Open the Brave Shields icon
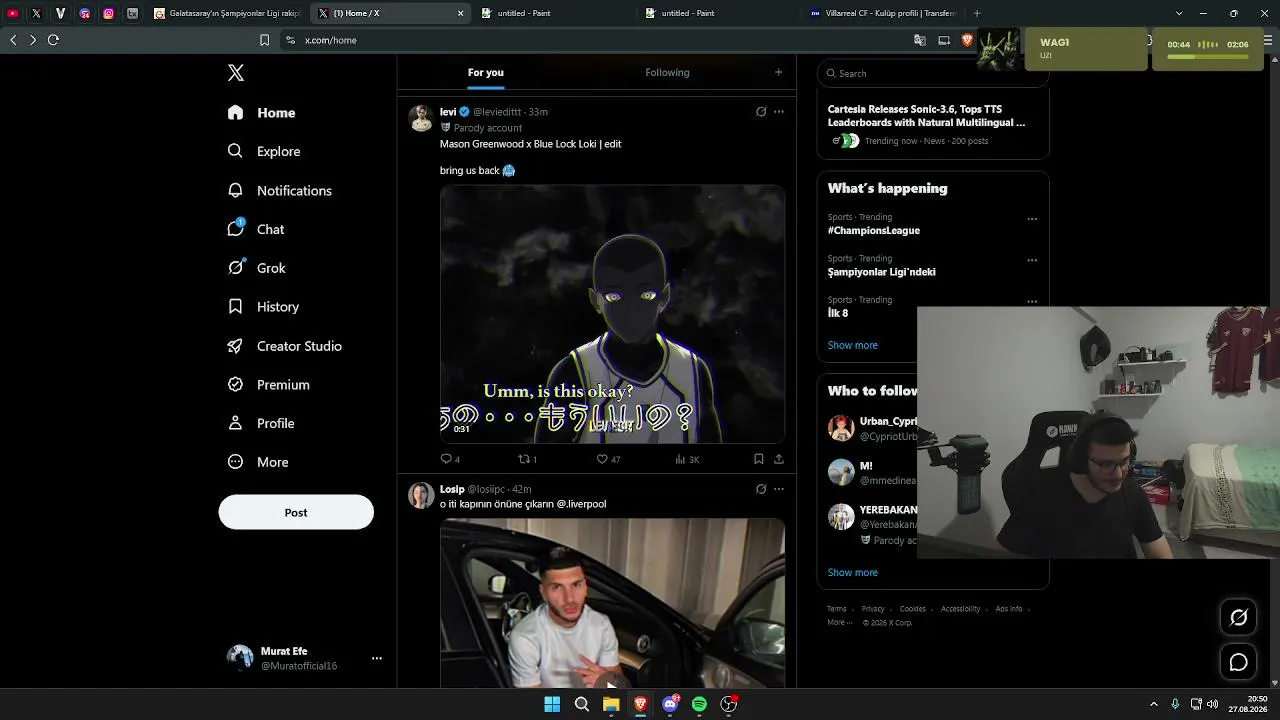 coord(967,40)
